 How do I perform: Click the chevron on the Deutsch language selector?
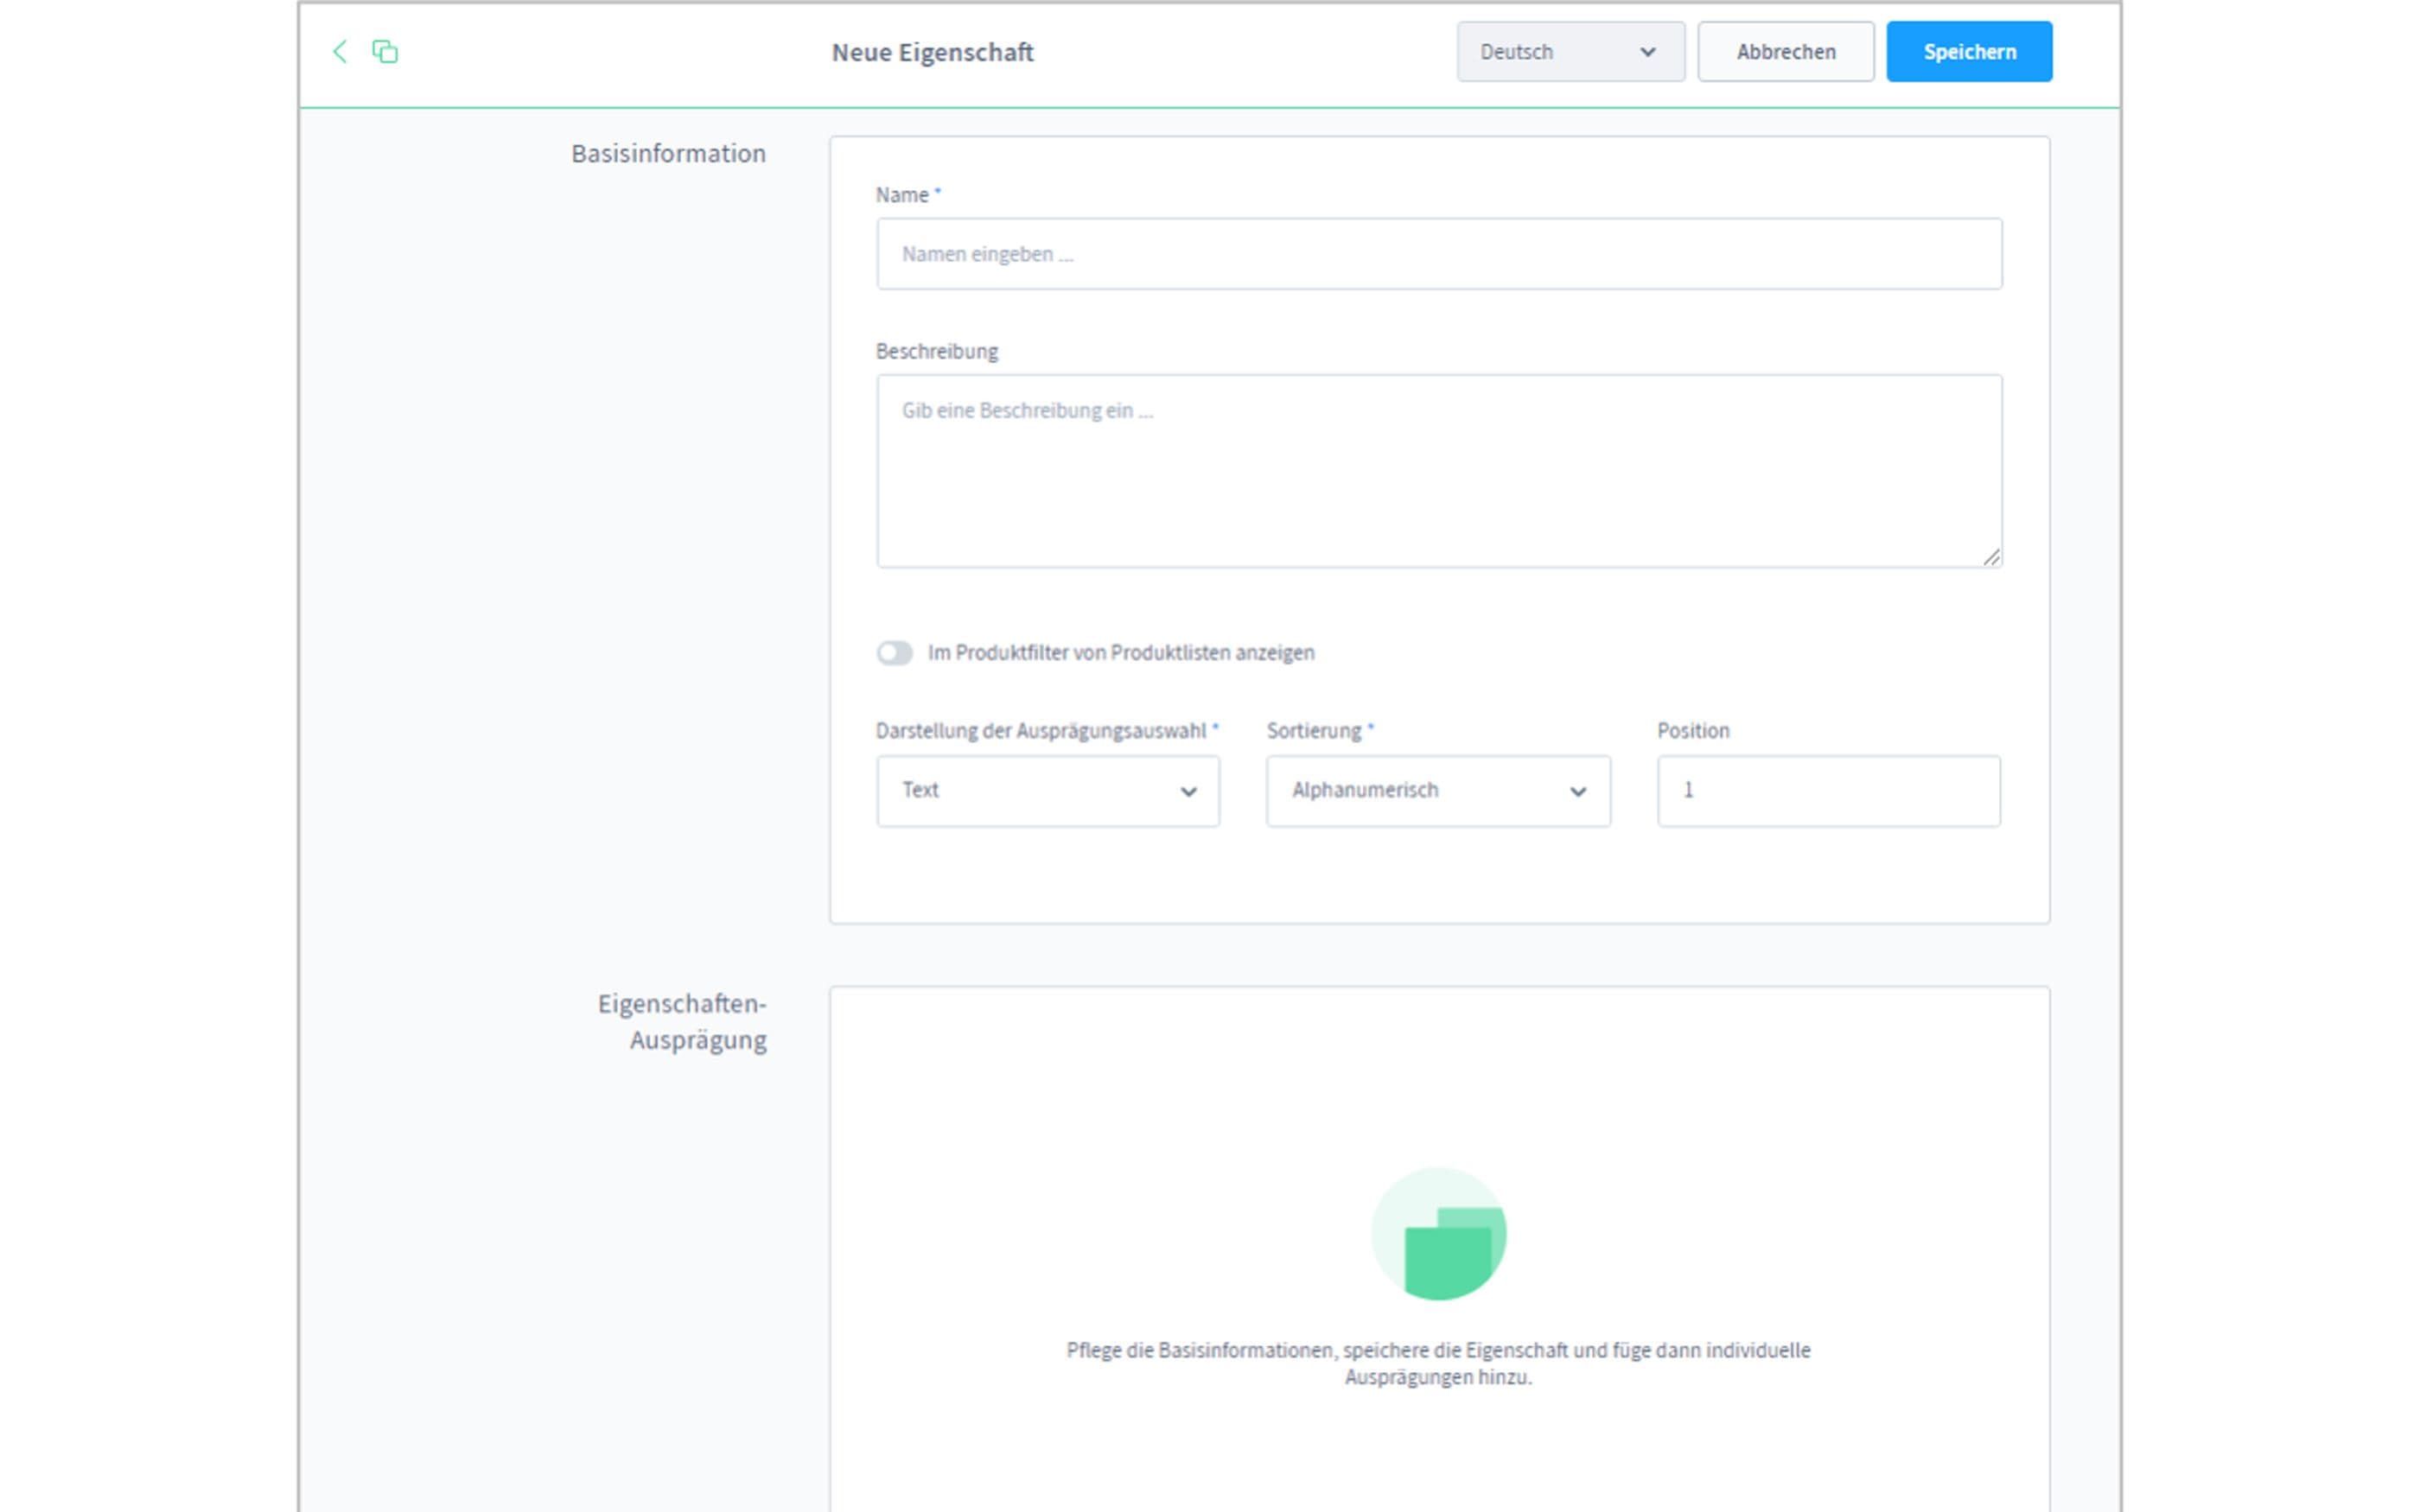(1648, 52)
